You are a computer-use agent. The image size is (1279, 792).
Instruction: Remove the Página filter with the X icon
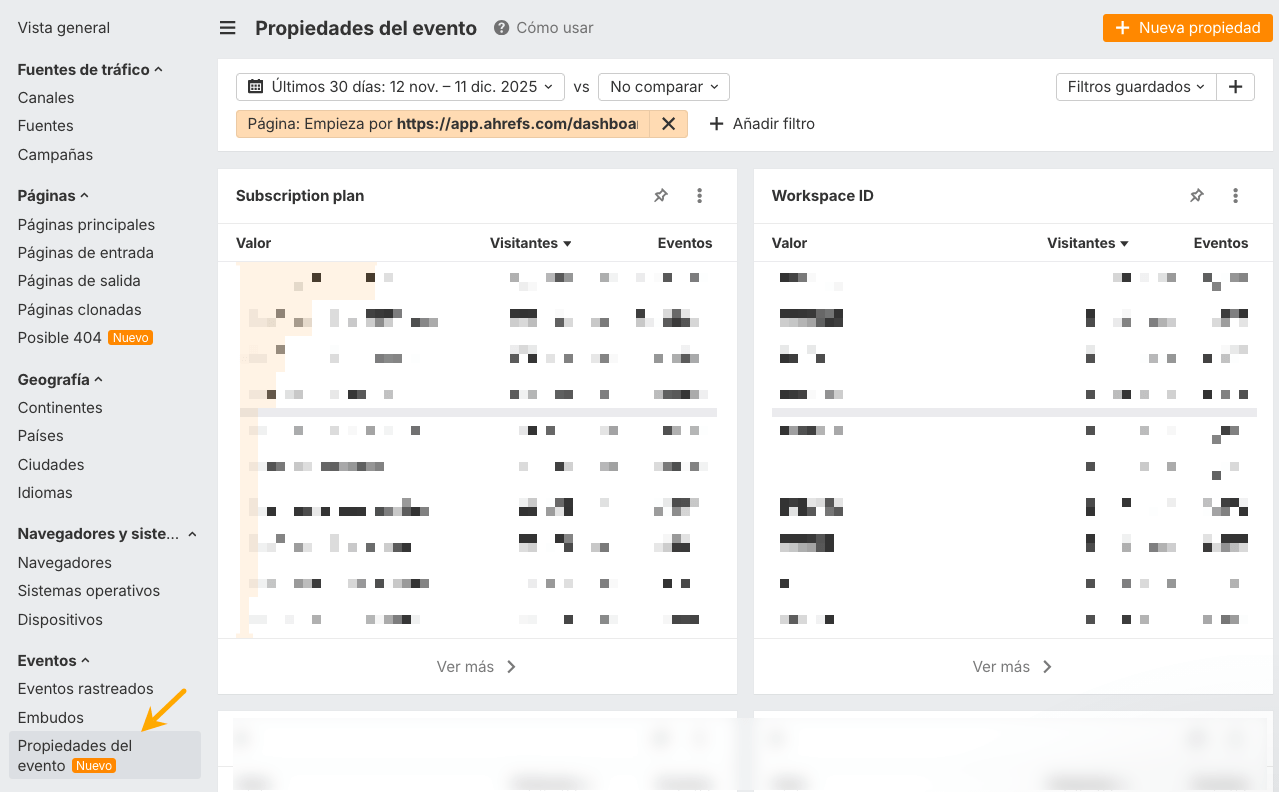coord(668,123)
